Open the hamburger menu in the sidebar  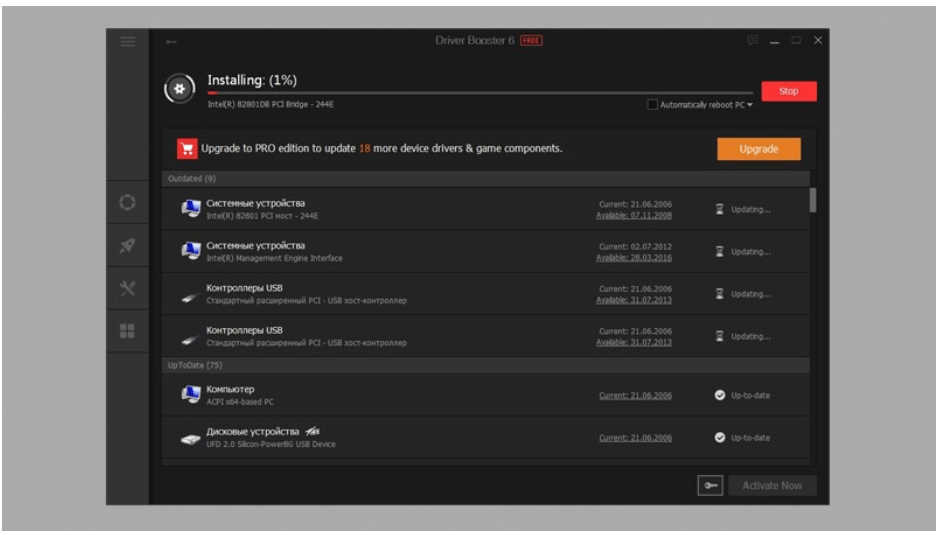point(127,41)
